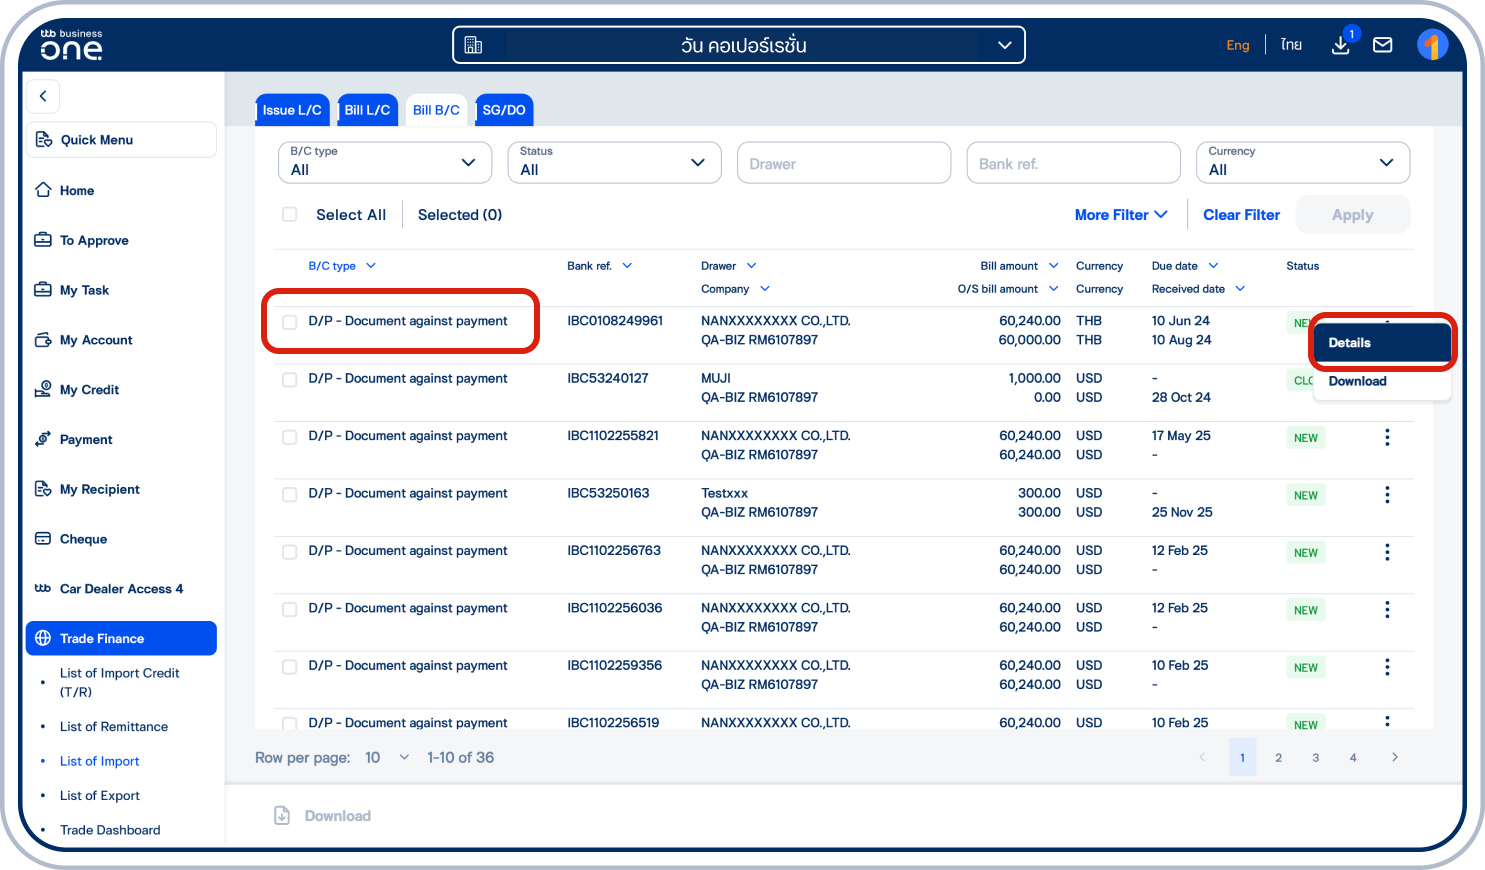Check the row checkbox for bill IBC0108249961

[289, 322]
